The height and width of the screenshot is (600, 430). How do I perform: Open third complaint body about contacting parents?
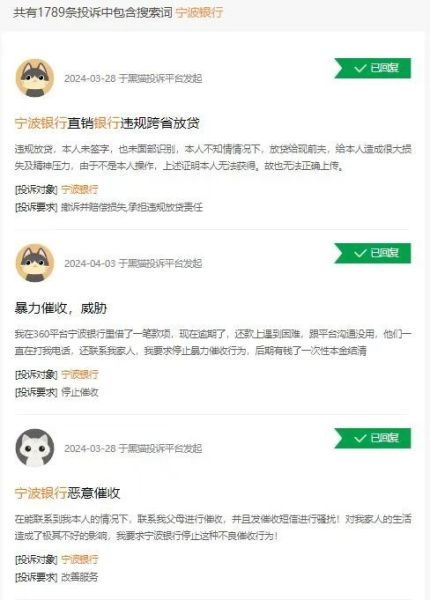[x=213, y=527]
